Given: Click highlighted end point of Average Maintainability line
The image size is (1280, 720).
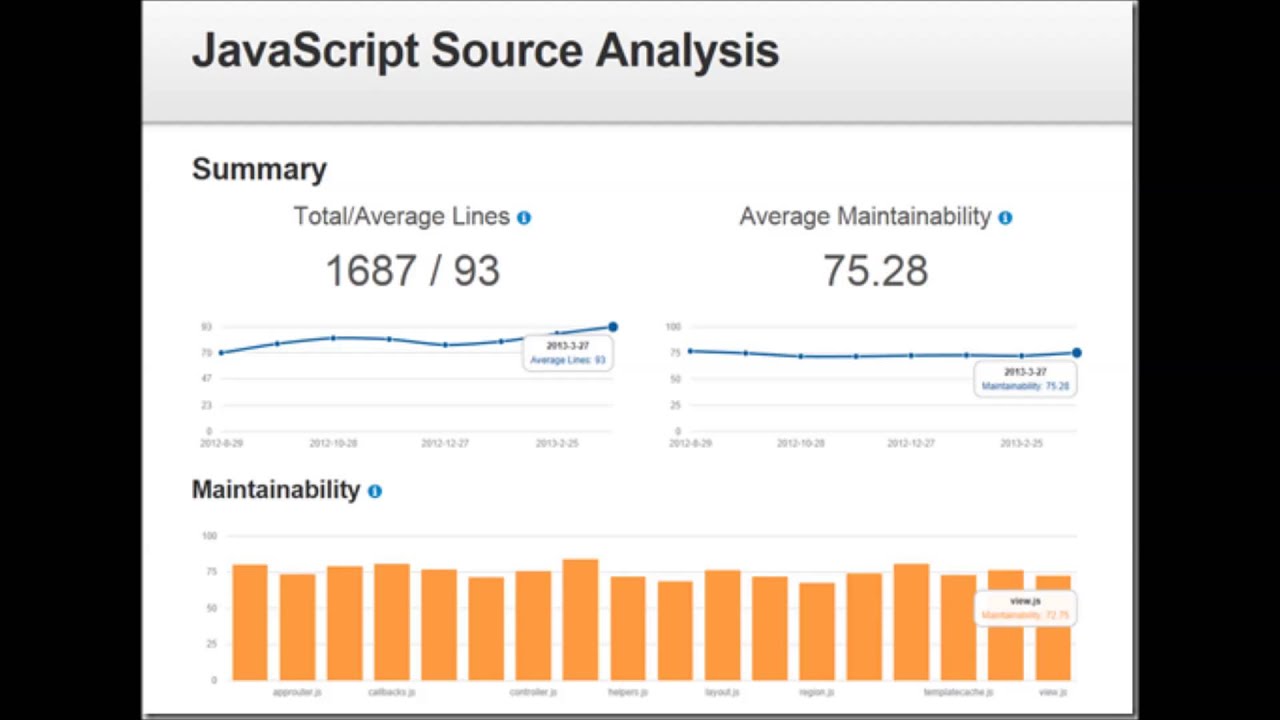Looking at the screenshot, I should [1076, 353].
